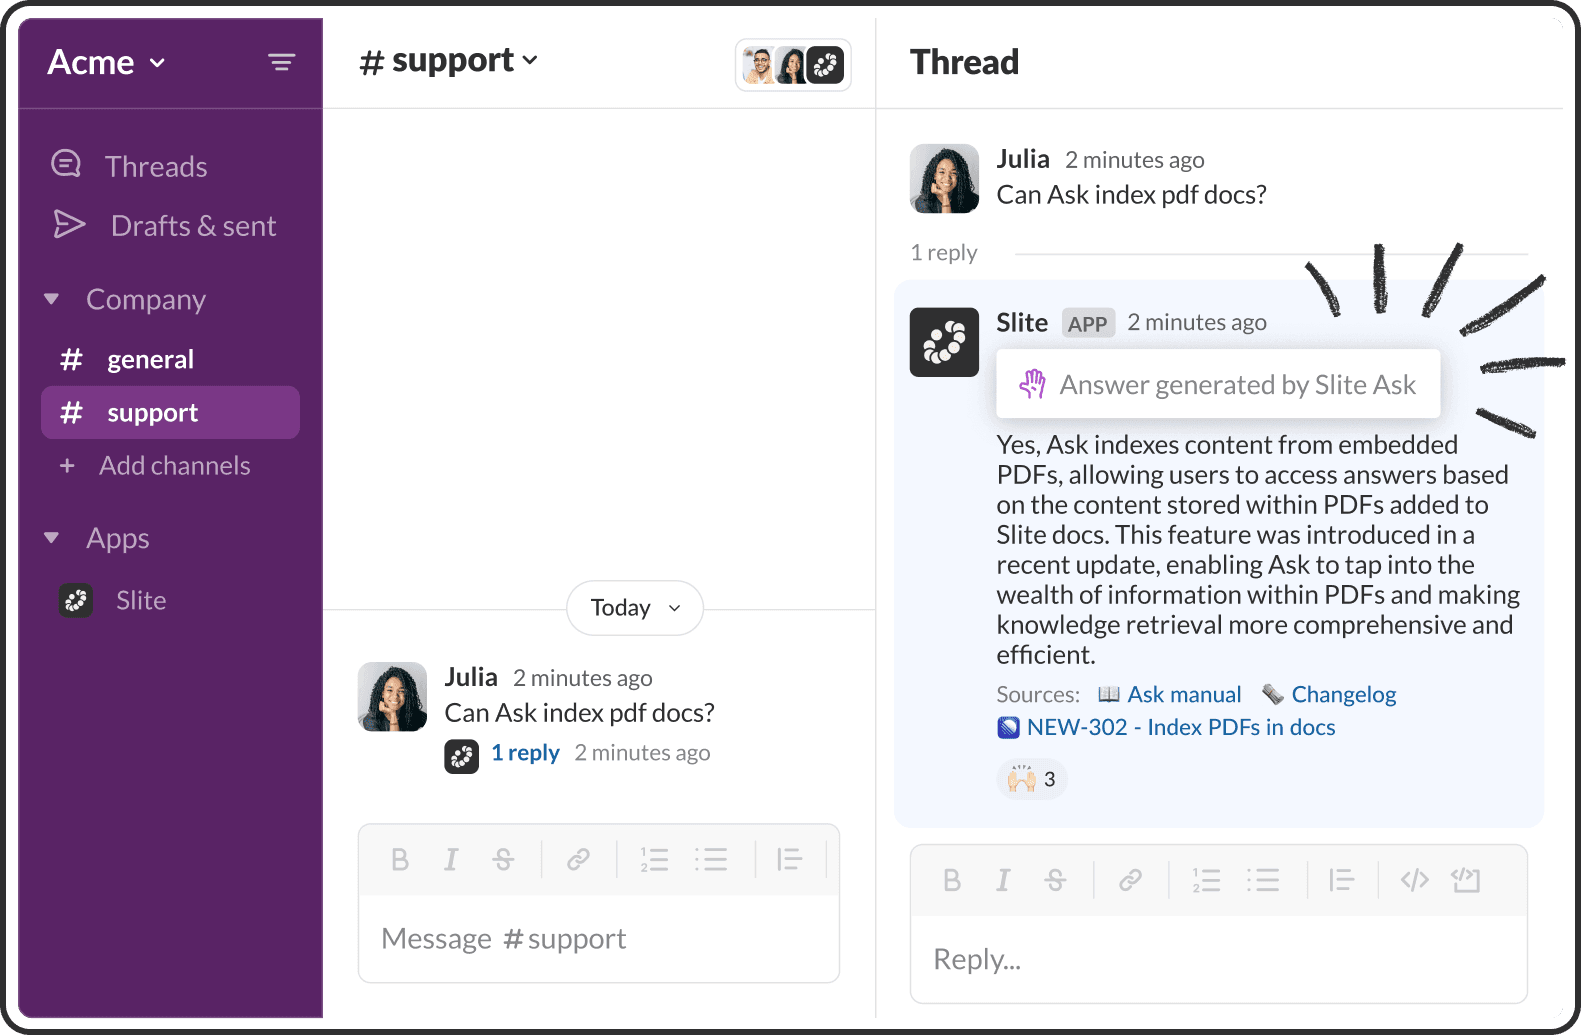Click the Slite app avatar in thread

point(944,342)
